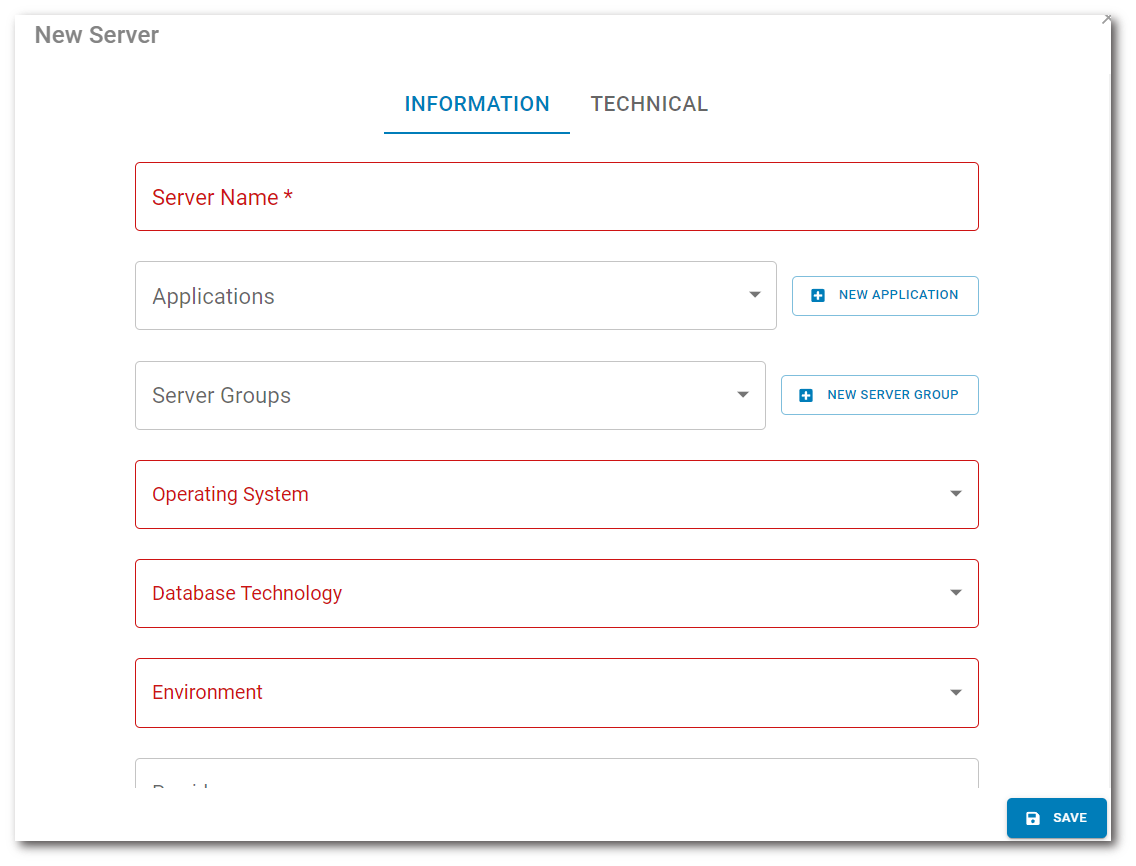The image size is (1136, 866).
Task: Expand the Server Groups dropdown arrow
Action: point(743,394)
